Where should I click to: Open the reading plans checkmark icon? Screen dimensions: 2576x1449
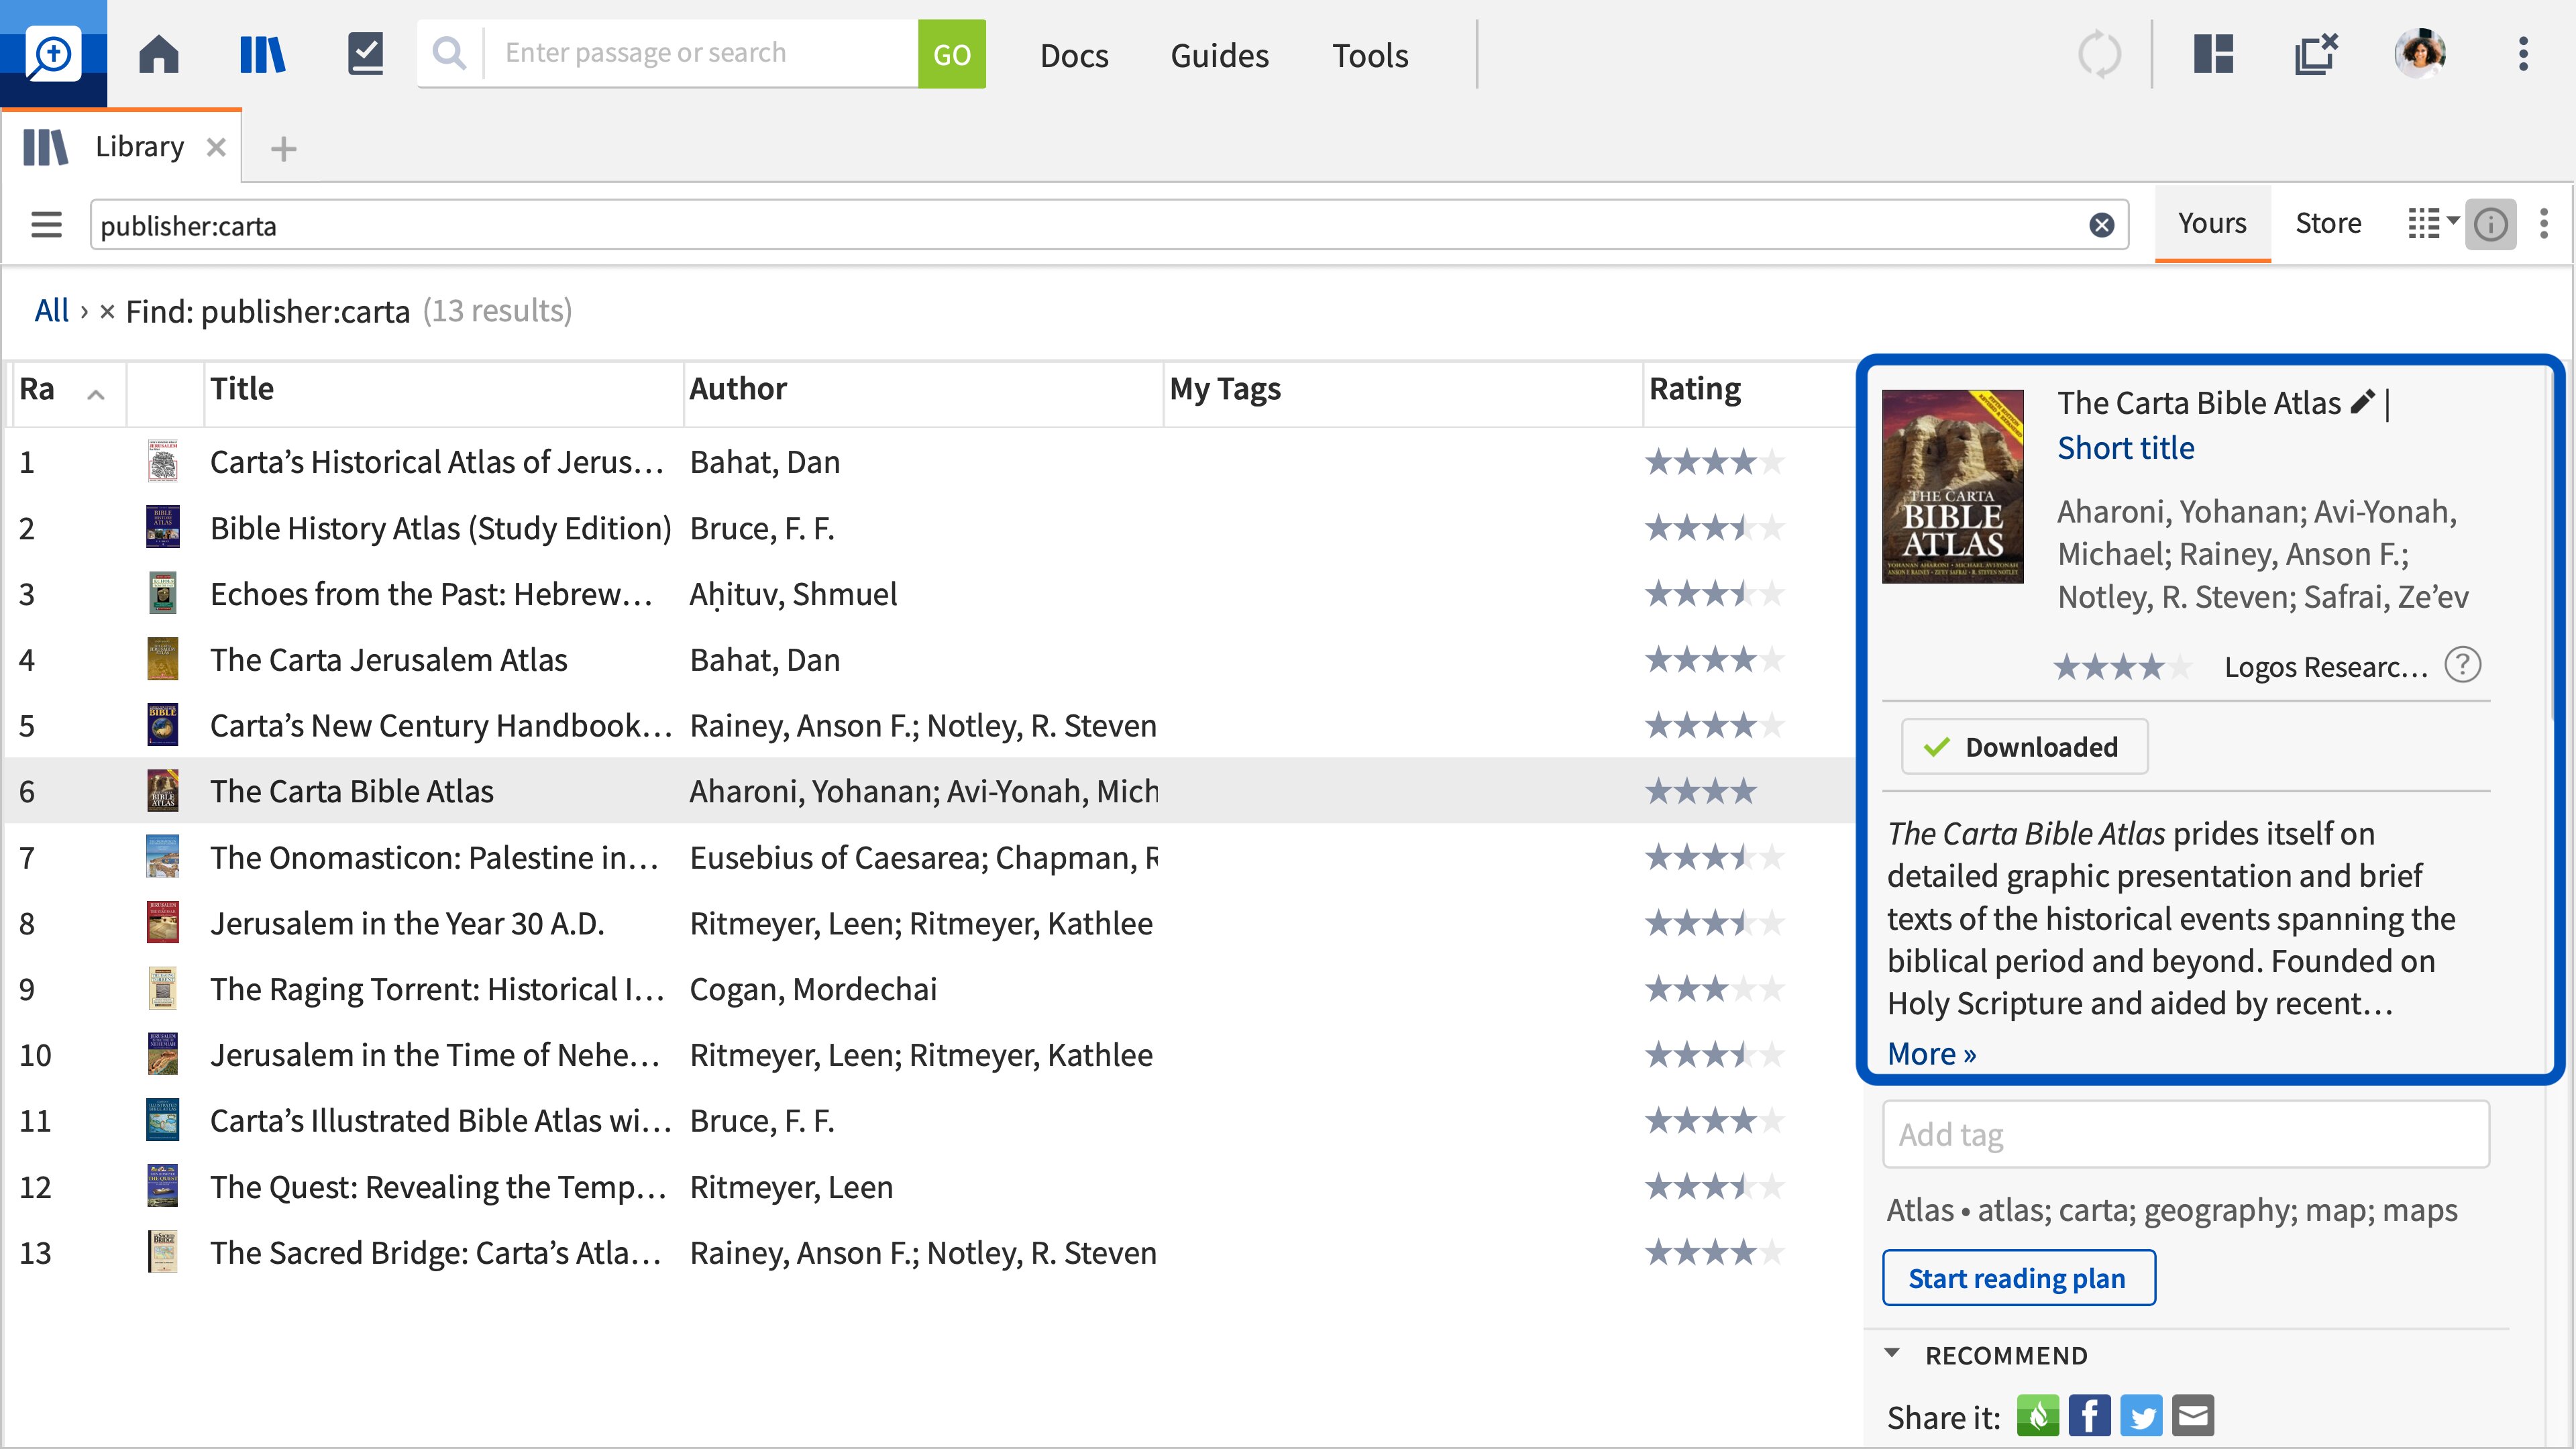tap(366, 54)
